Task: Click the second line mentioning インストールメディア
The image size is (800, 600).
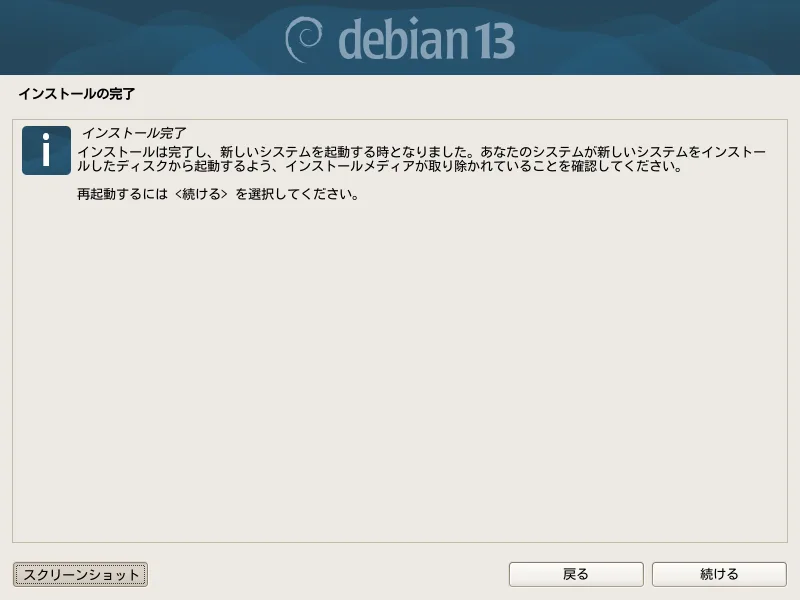Action: 380,166
